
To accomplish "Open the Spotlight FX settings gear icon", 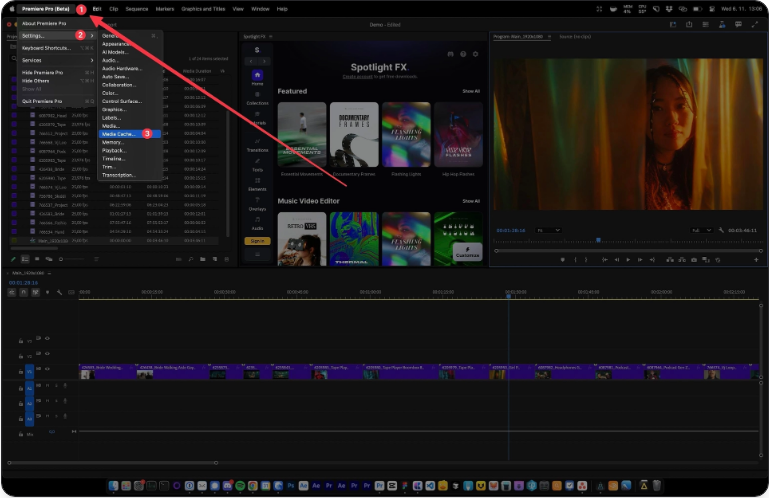I will [475, 54].
